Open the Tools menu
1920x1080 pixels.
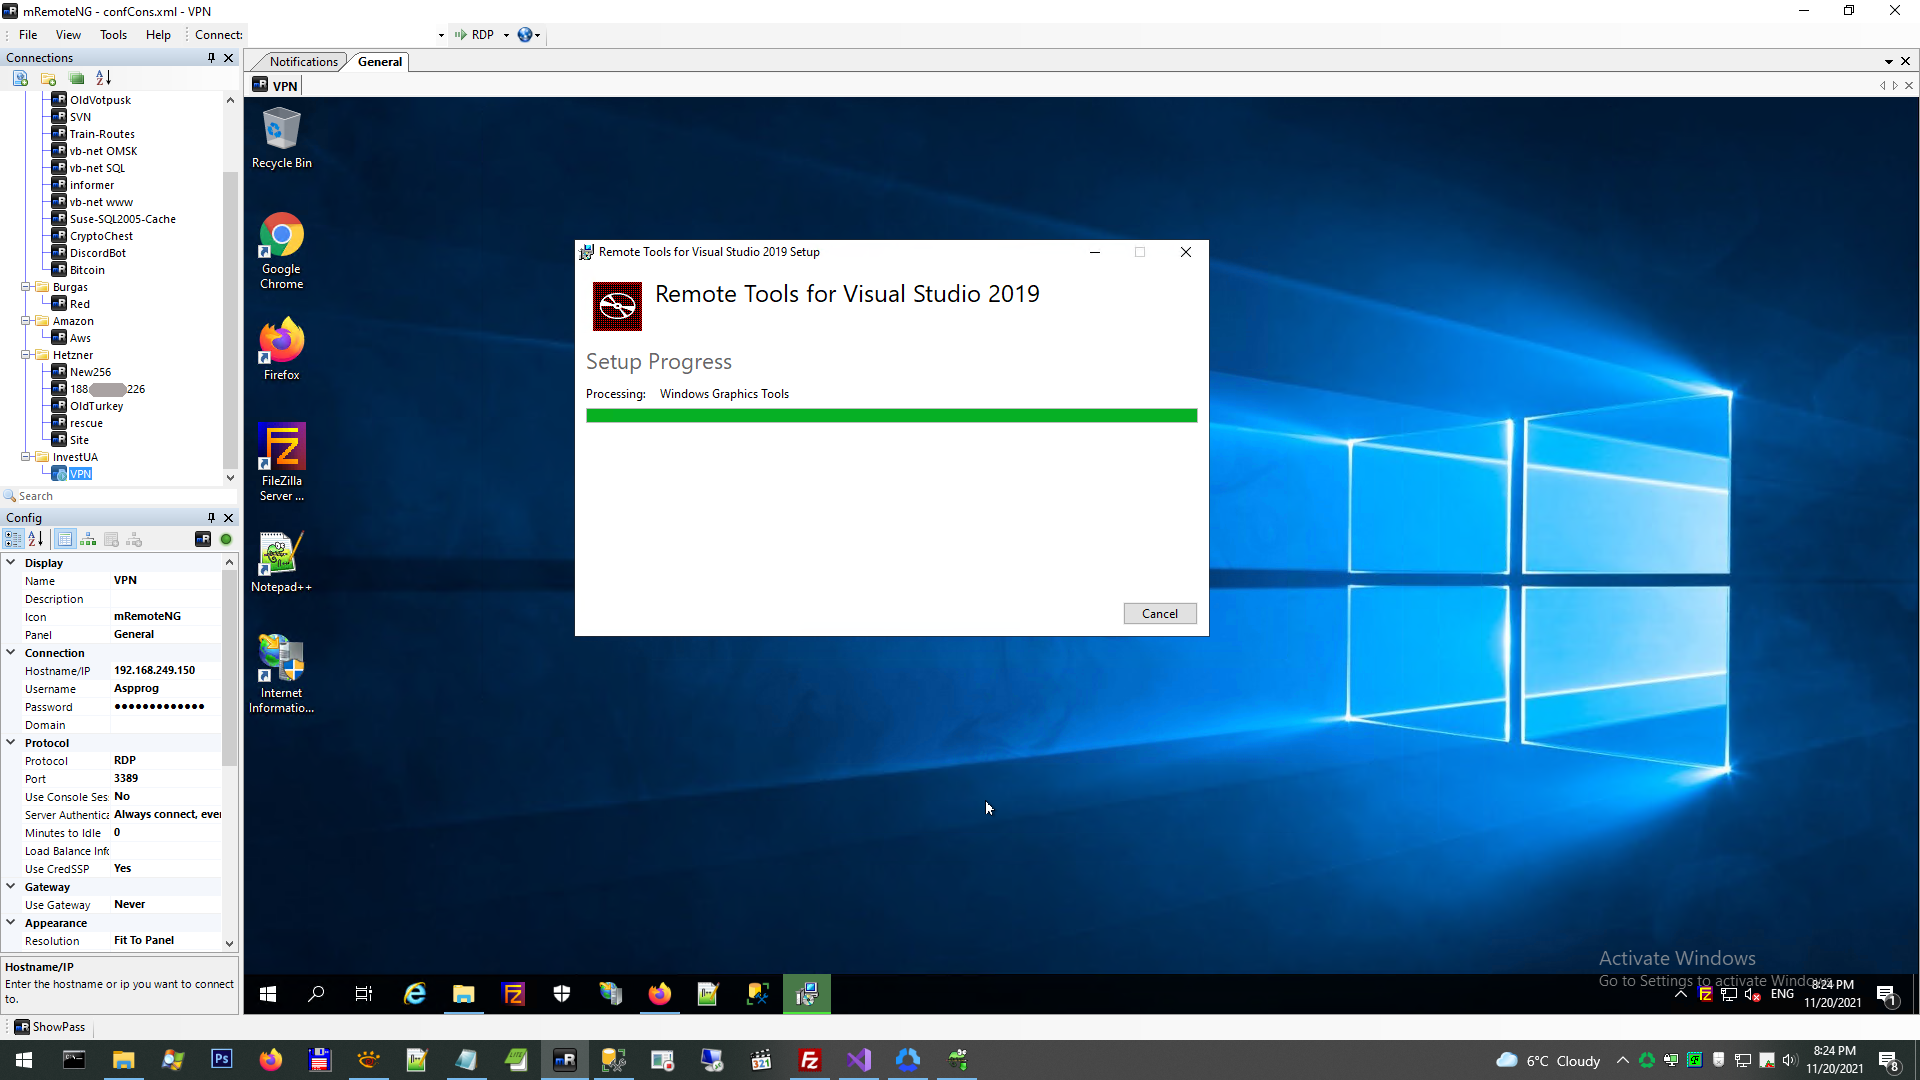(x=113, y=35)
